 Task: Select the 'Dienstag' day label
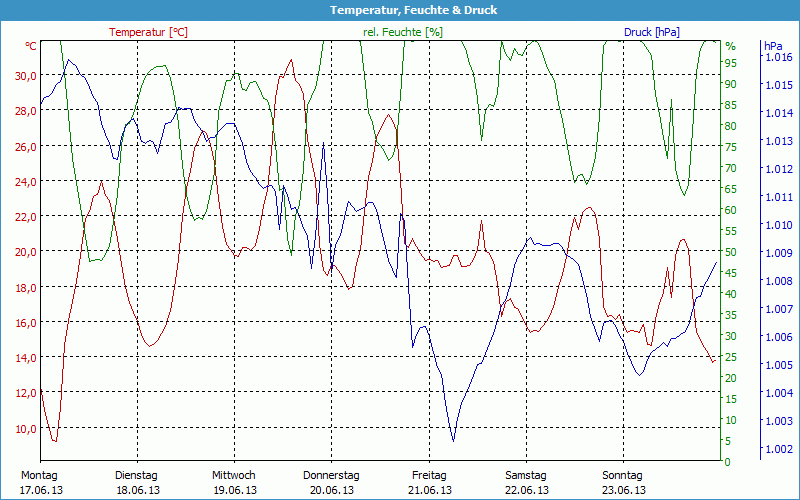click(136, 476)
